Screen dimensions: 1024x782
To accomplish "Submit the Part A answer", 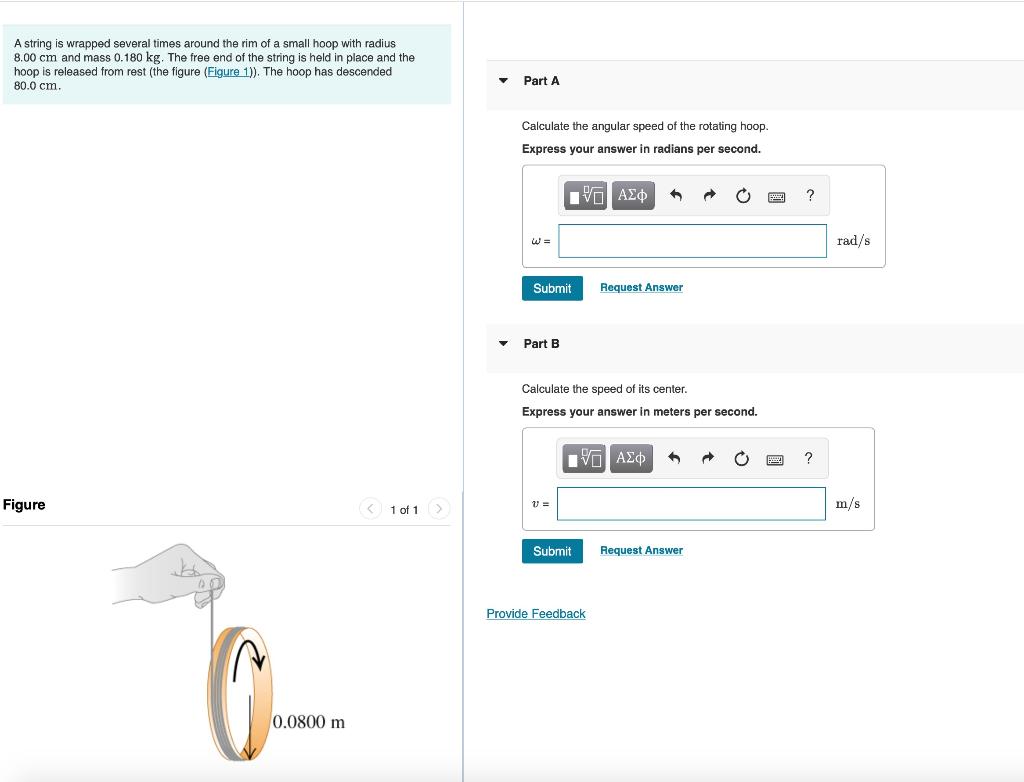I will coord(552,288).
